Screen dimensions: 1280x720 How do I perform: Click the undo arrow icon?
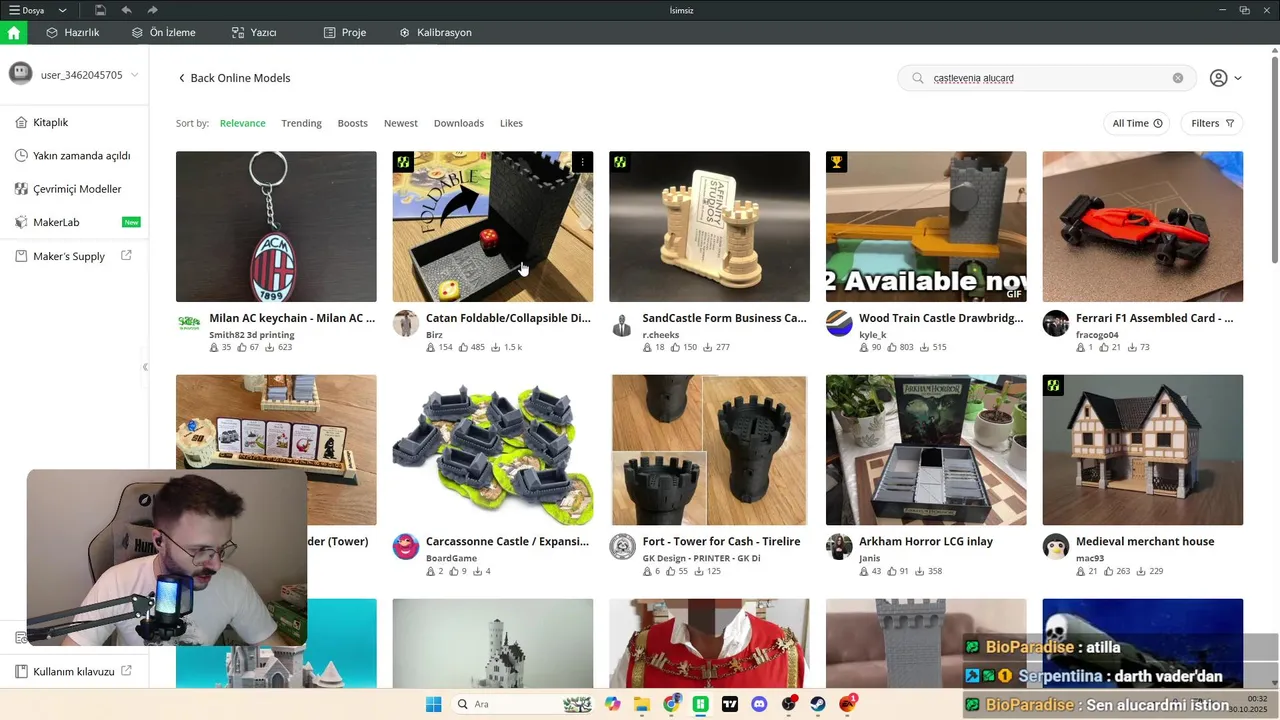[x=126, y=10]
